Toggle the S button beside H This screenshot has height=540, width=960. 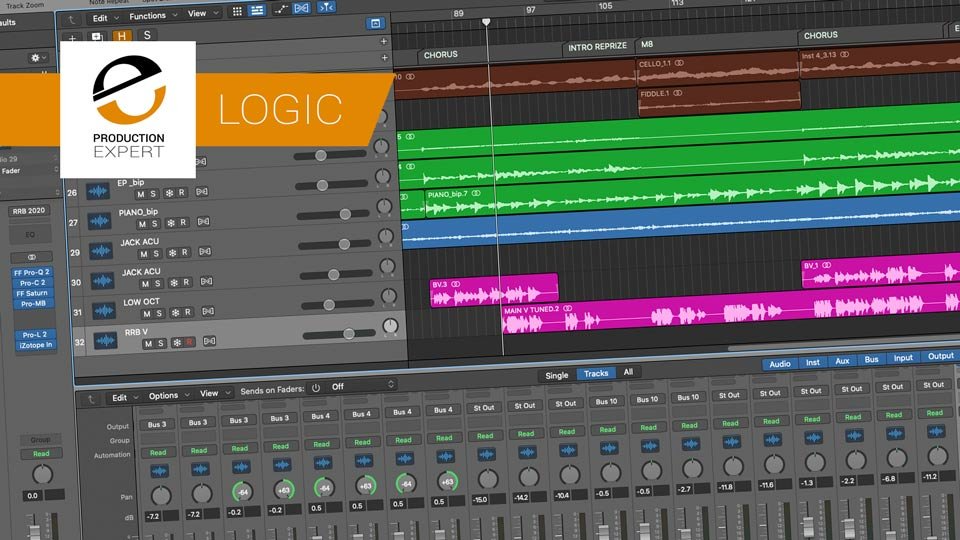pos(147,35)
